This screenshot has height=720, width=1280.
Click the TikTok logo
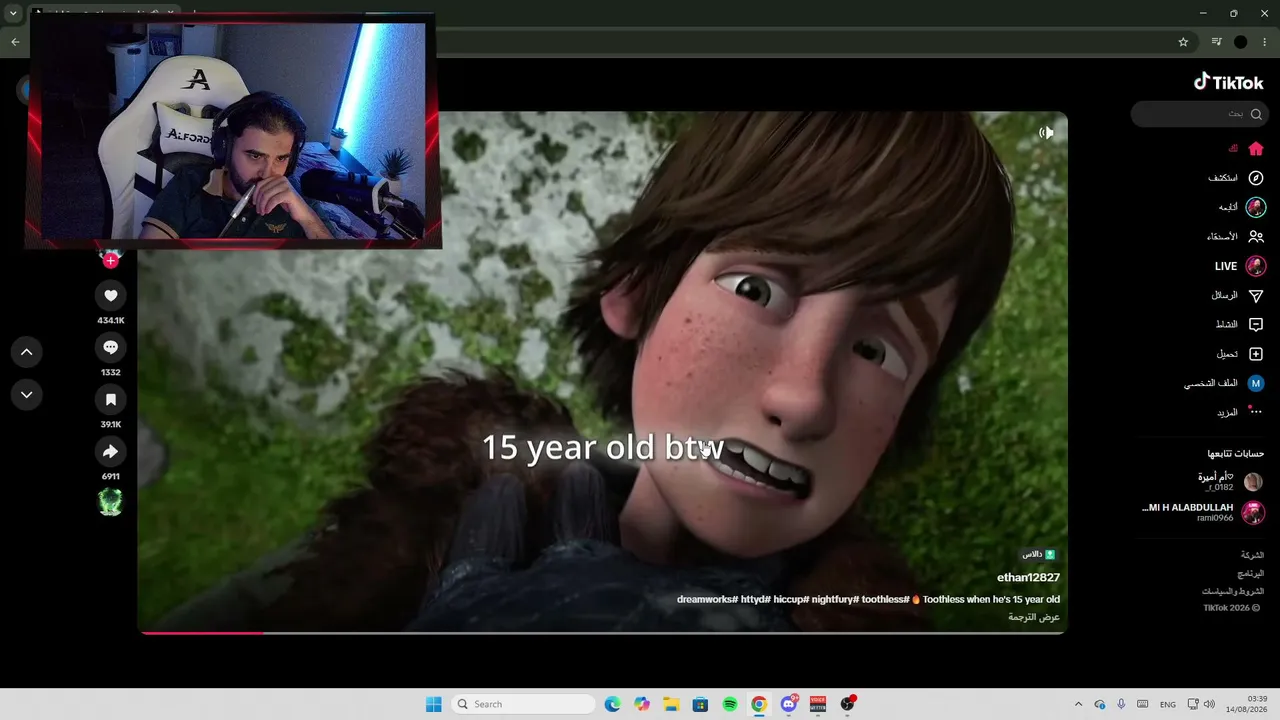(1229, 82)
